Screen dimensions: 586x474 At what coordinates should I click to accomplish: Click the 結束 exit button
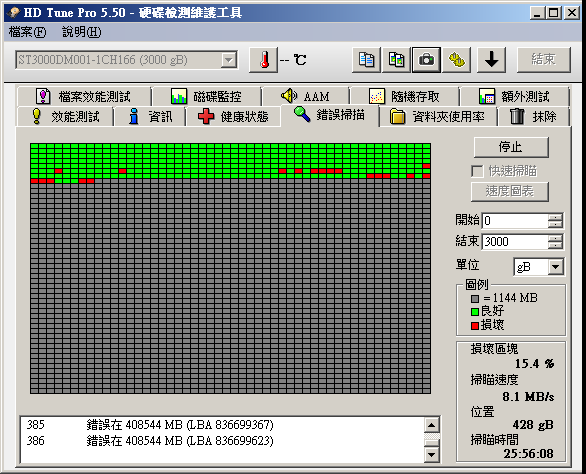(543, 59)
